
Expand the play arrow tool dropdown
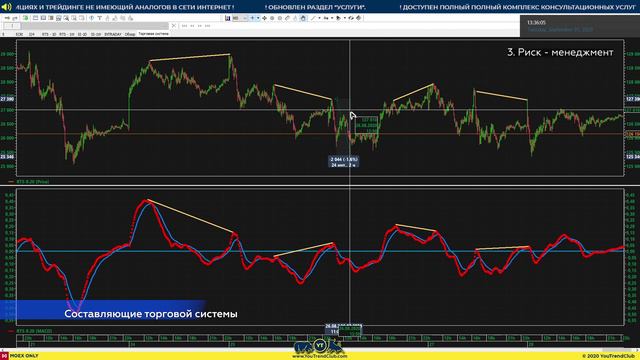(x=345, y=18)
